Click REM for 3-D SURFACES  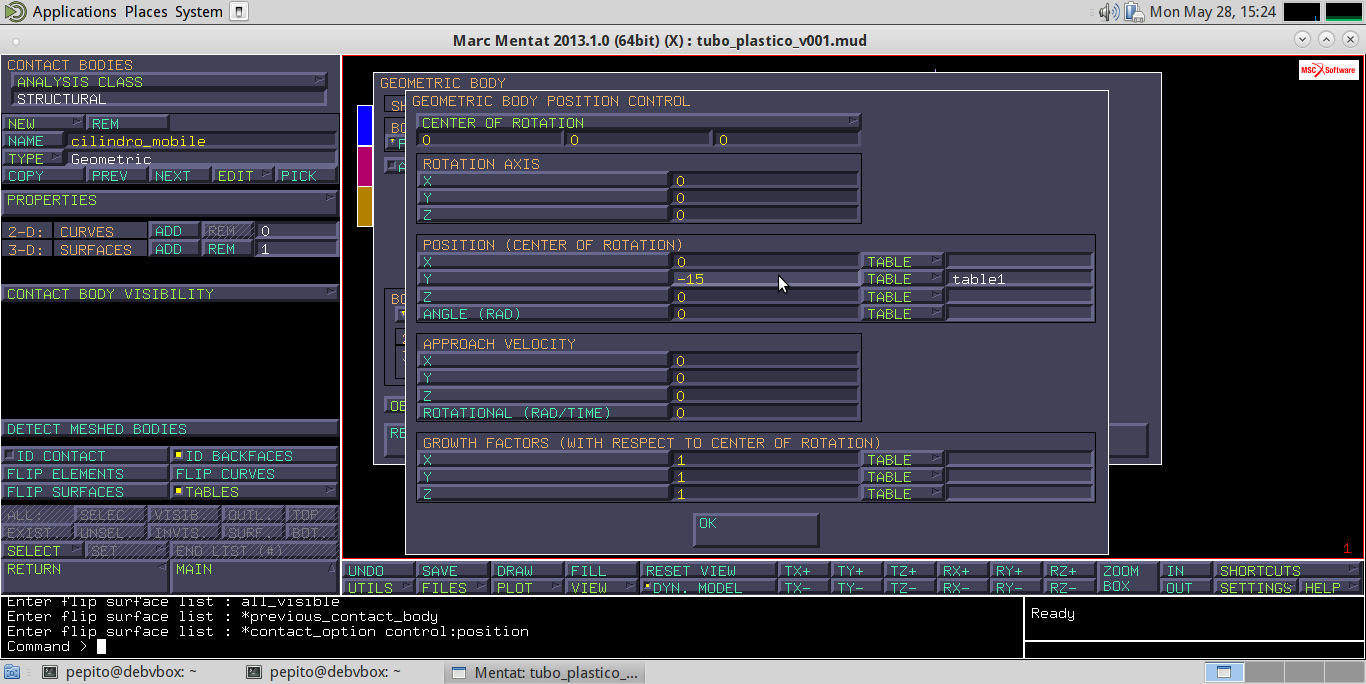[228, 249]
